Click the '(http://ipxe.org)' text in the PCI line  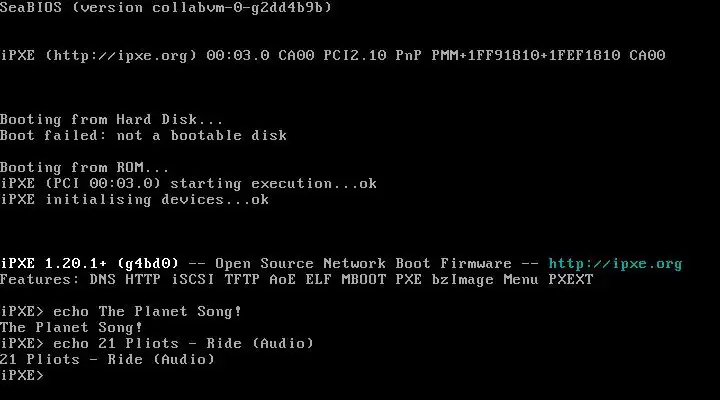[x=121, y=56]
